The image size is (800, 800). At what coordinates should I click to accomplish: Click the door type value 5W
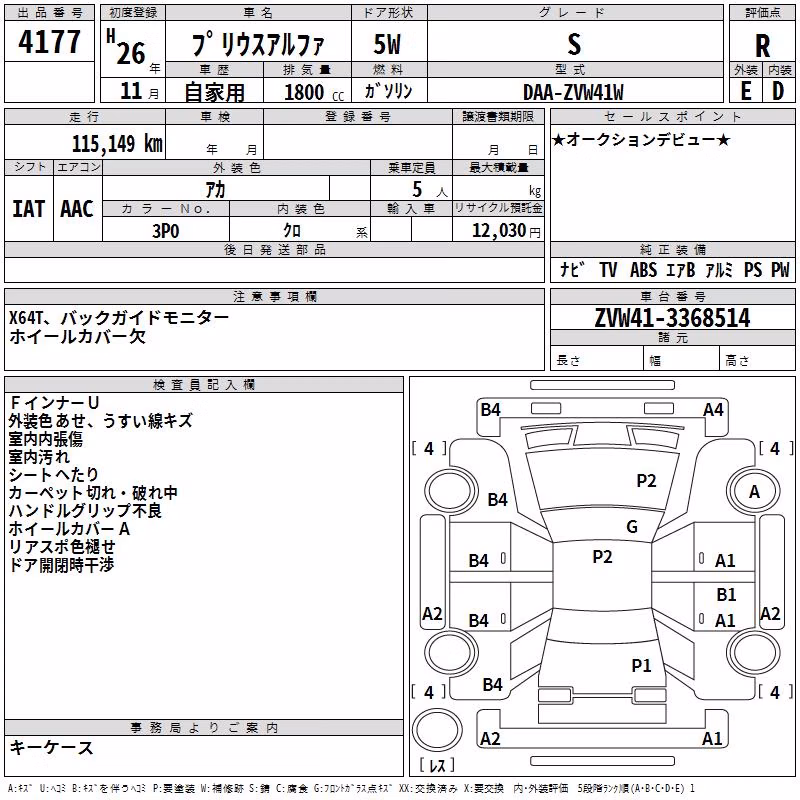coord(387,44)
